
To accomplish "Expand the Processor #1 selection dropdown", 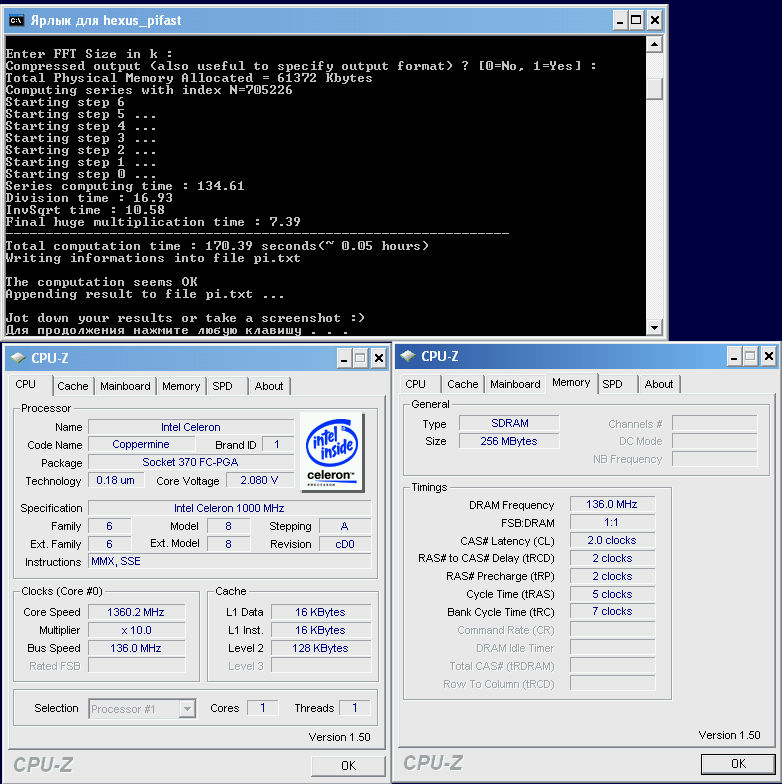I will (x=187, y=708).
